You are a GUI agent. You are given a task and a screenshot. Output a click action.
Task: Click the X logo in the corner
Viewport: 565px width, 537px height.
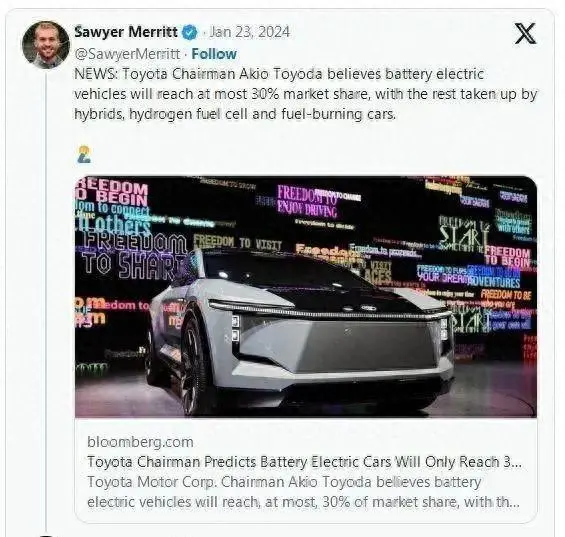click(525, 33)
